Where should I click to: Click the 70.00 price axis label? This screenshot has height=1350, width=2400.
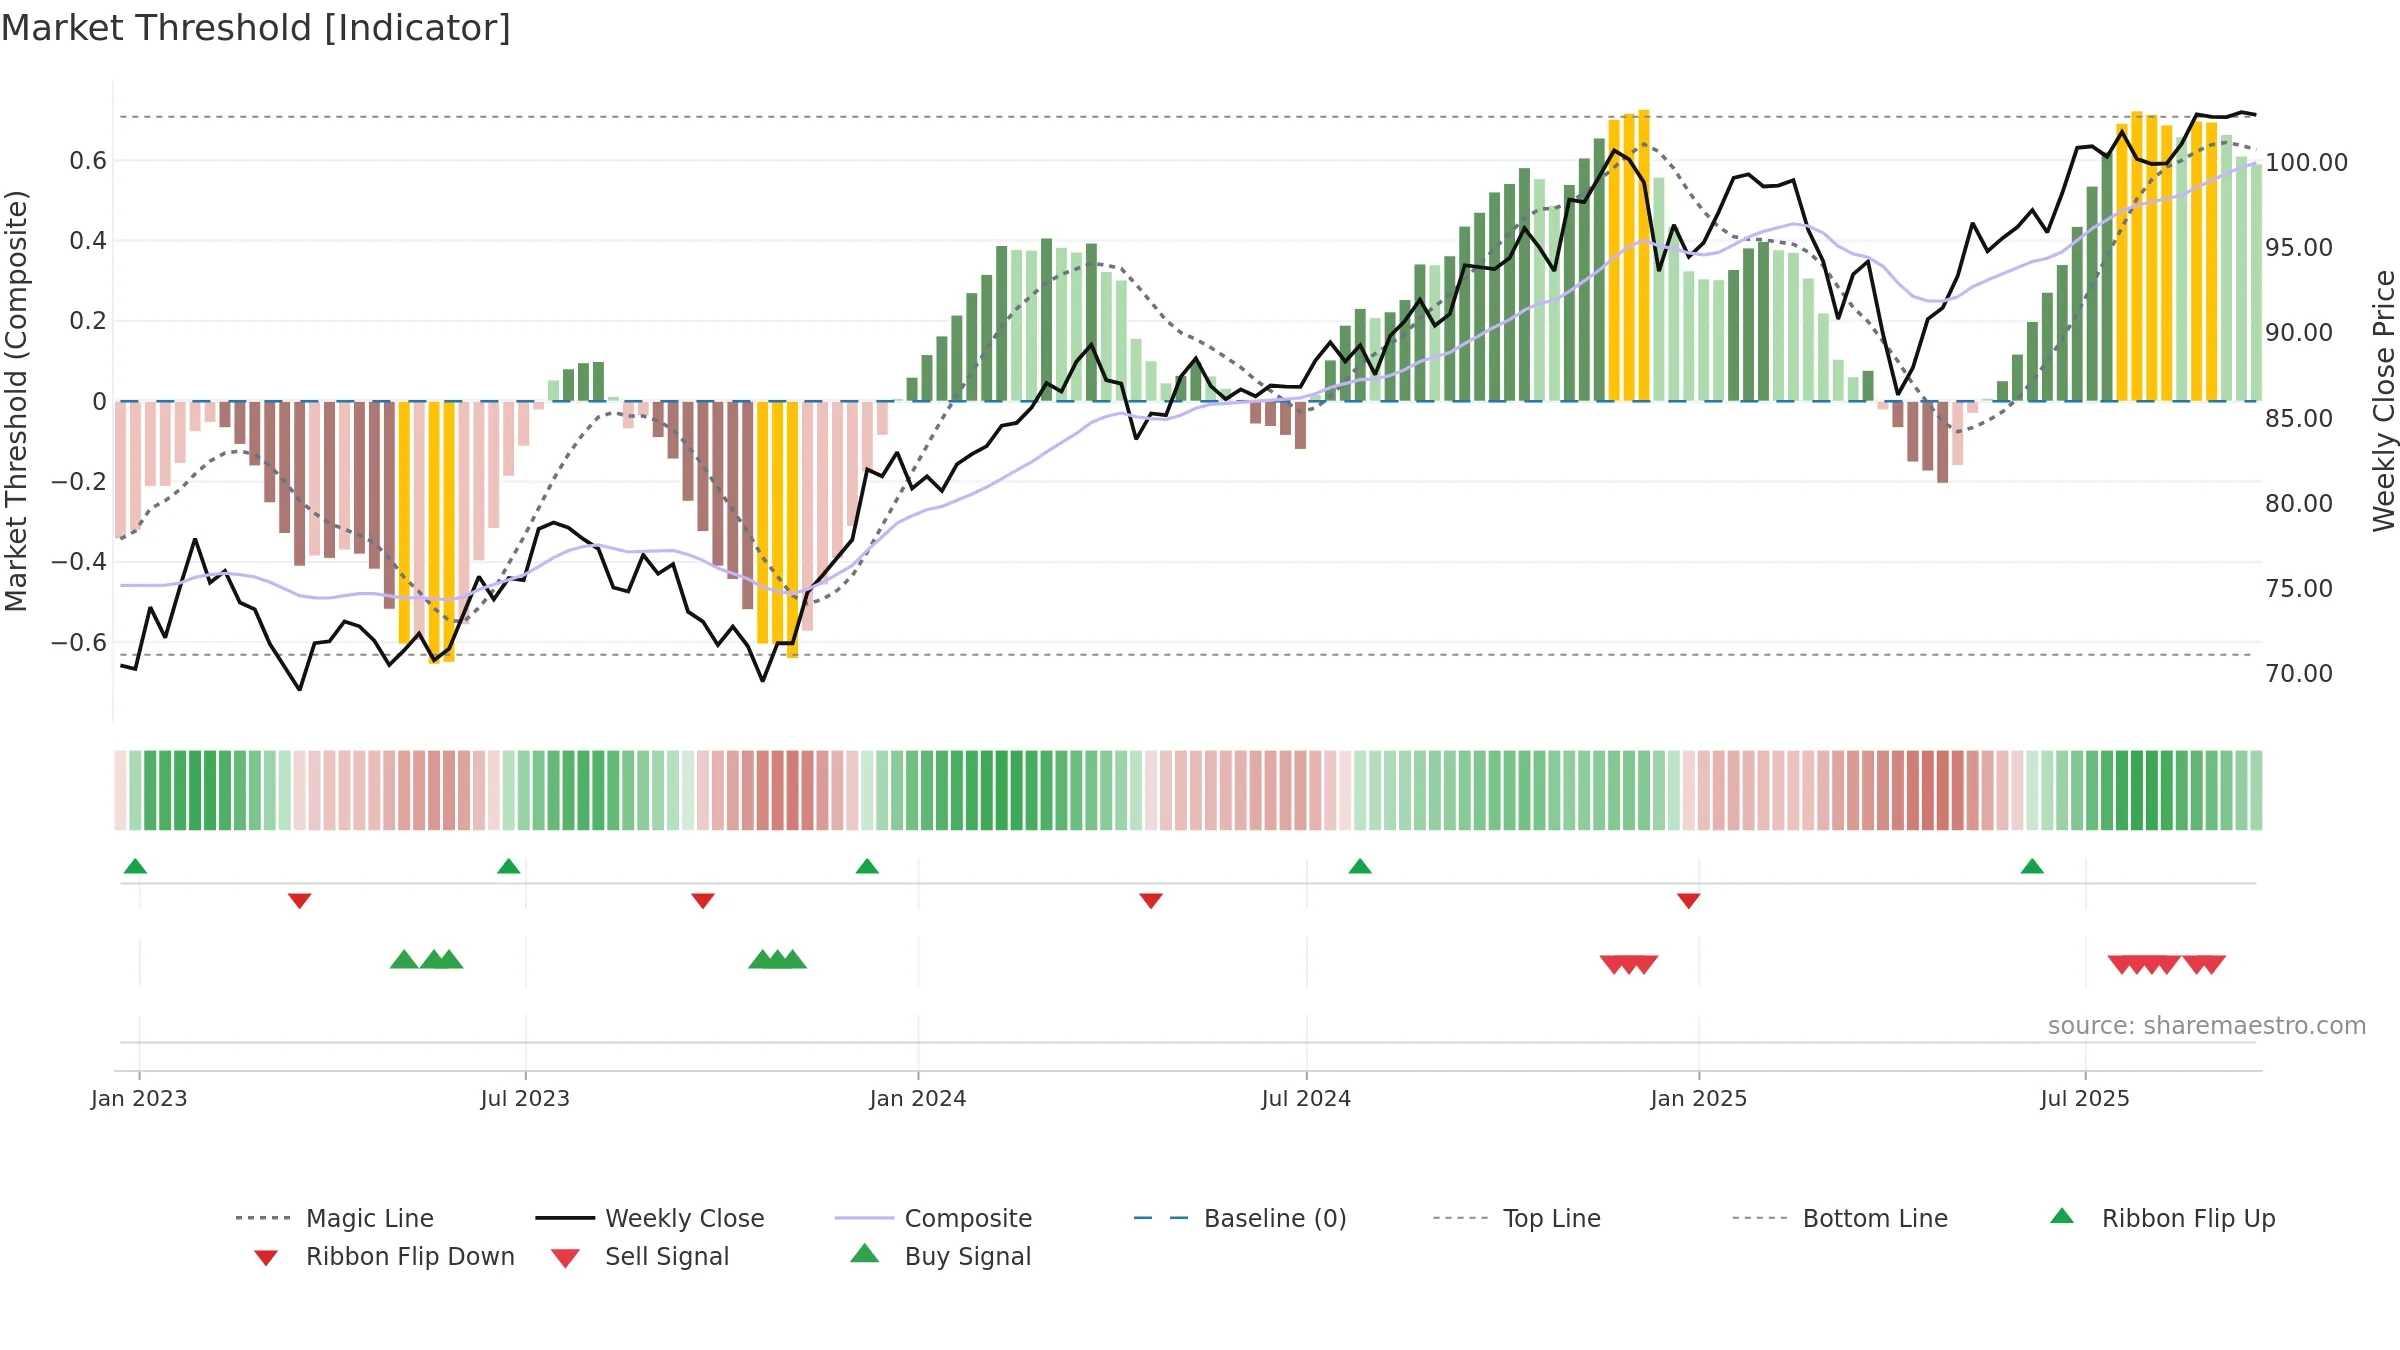tap(2299, 673)
